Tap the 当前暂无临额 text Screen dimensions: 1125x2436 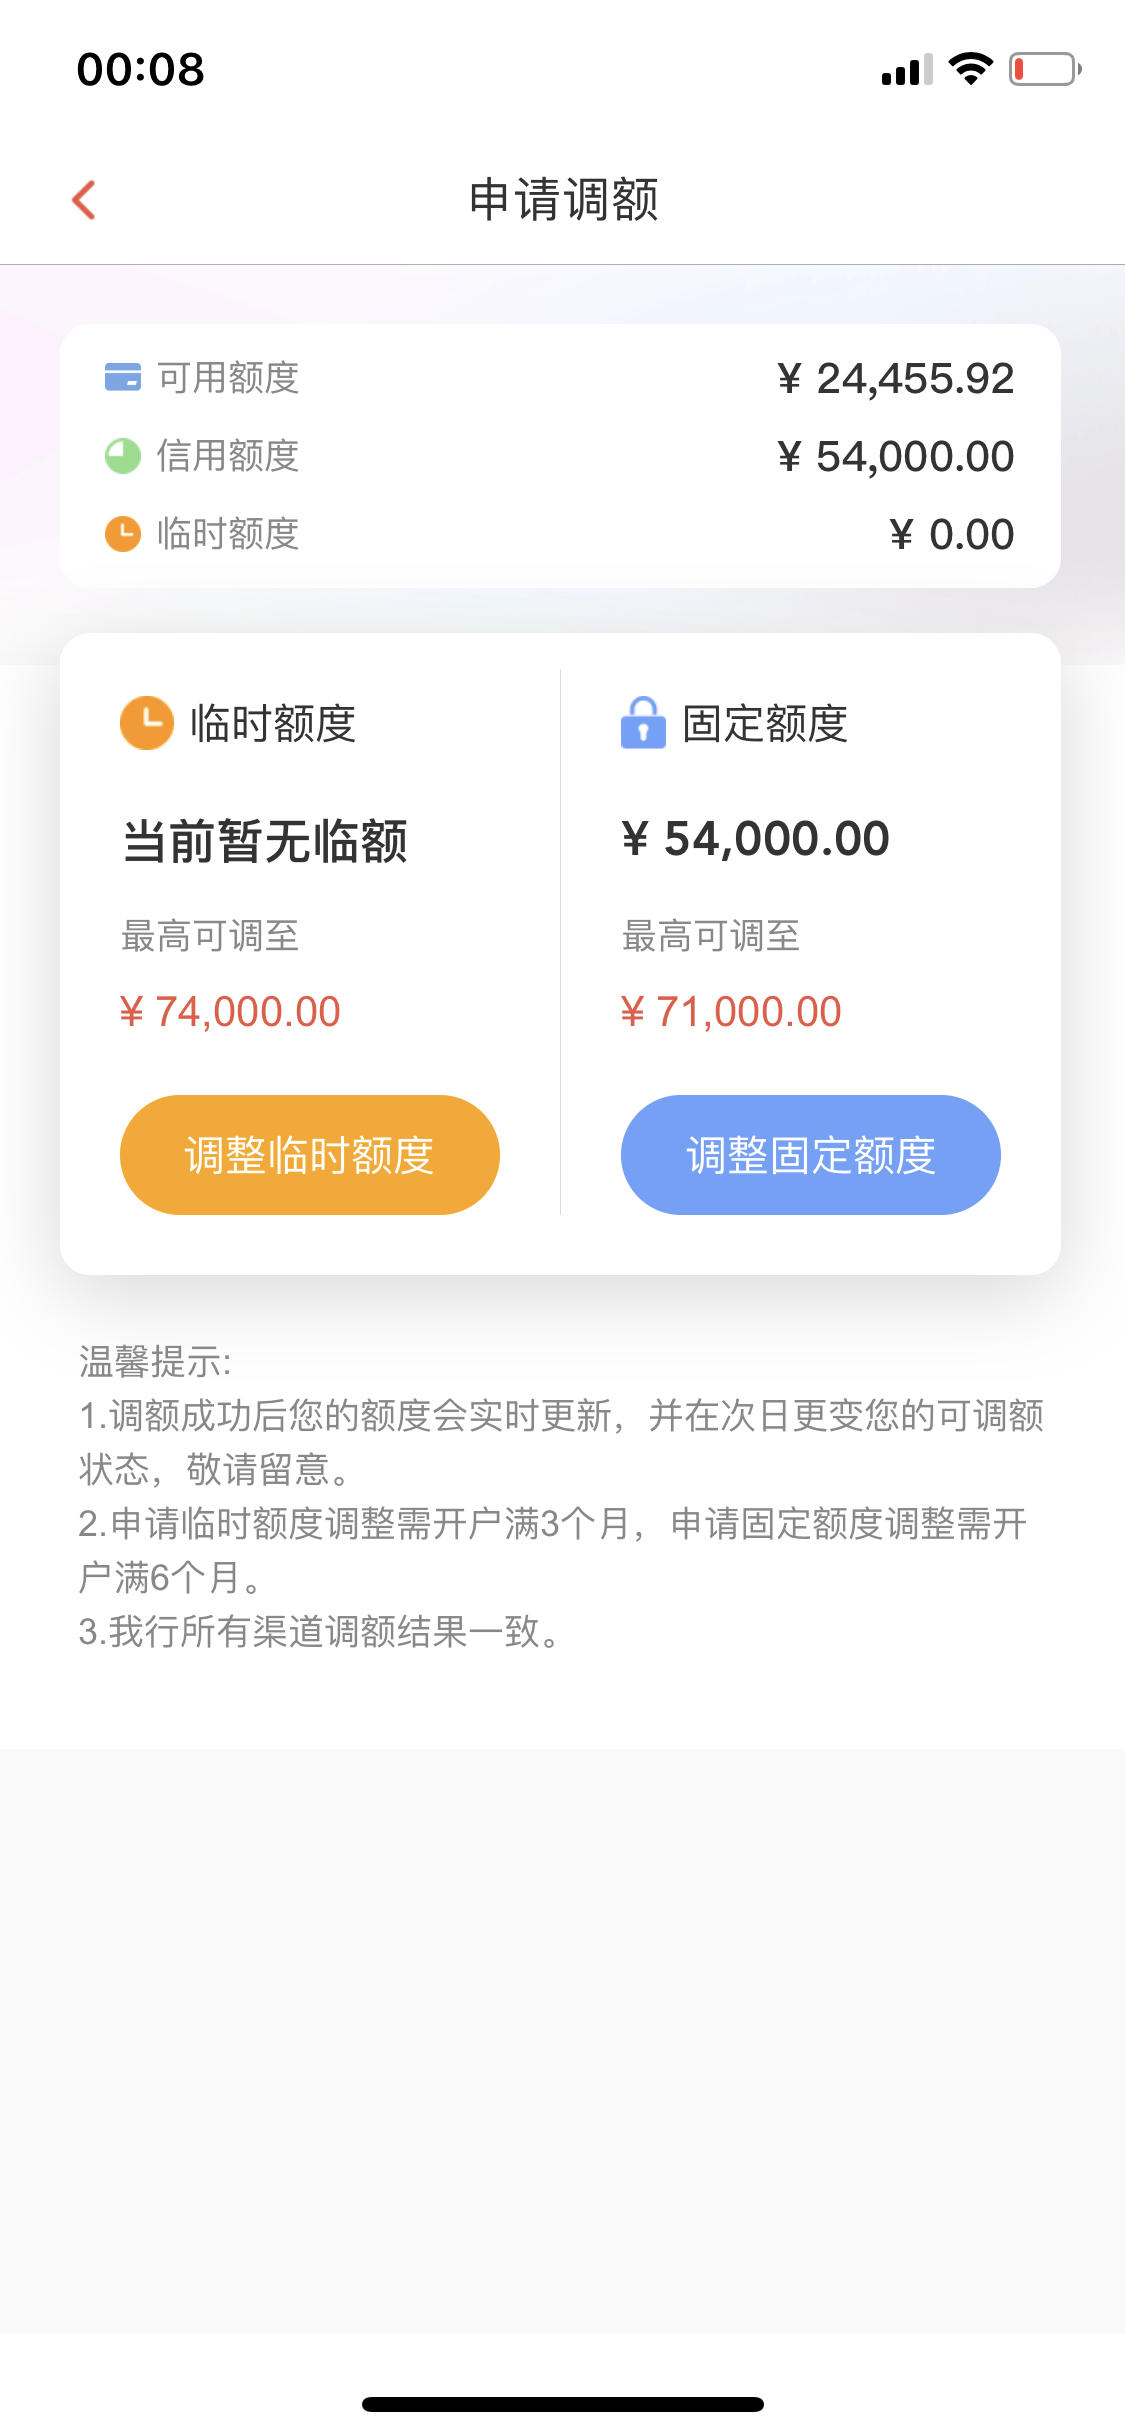pos(265,841)
